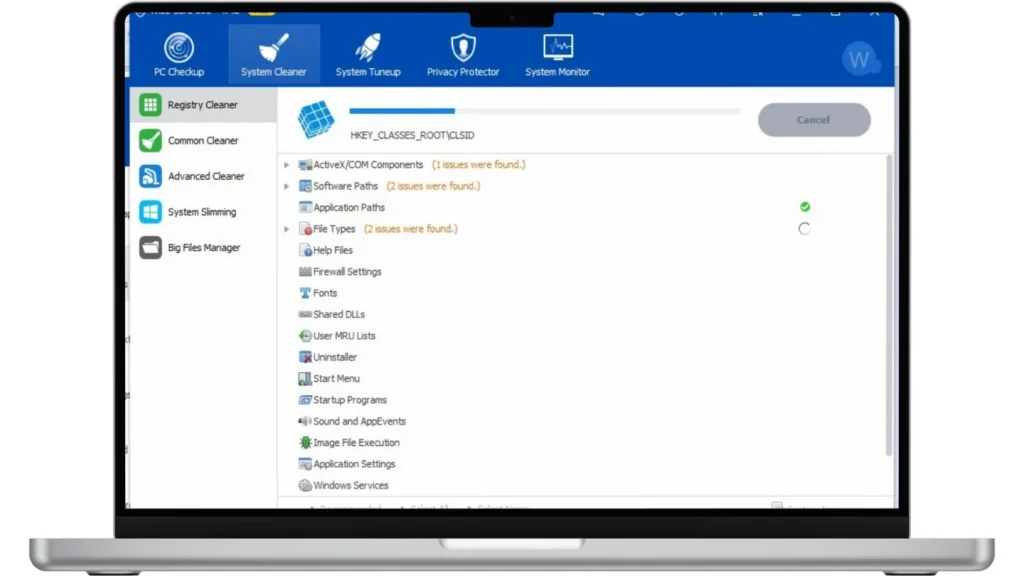Select the Firewall Settings entry
This screenshot has width=1024, height=576.
coord(346,272)
